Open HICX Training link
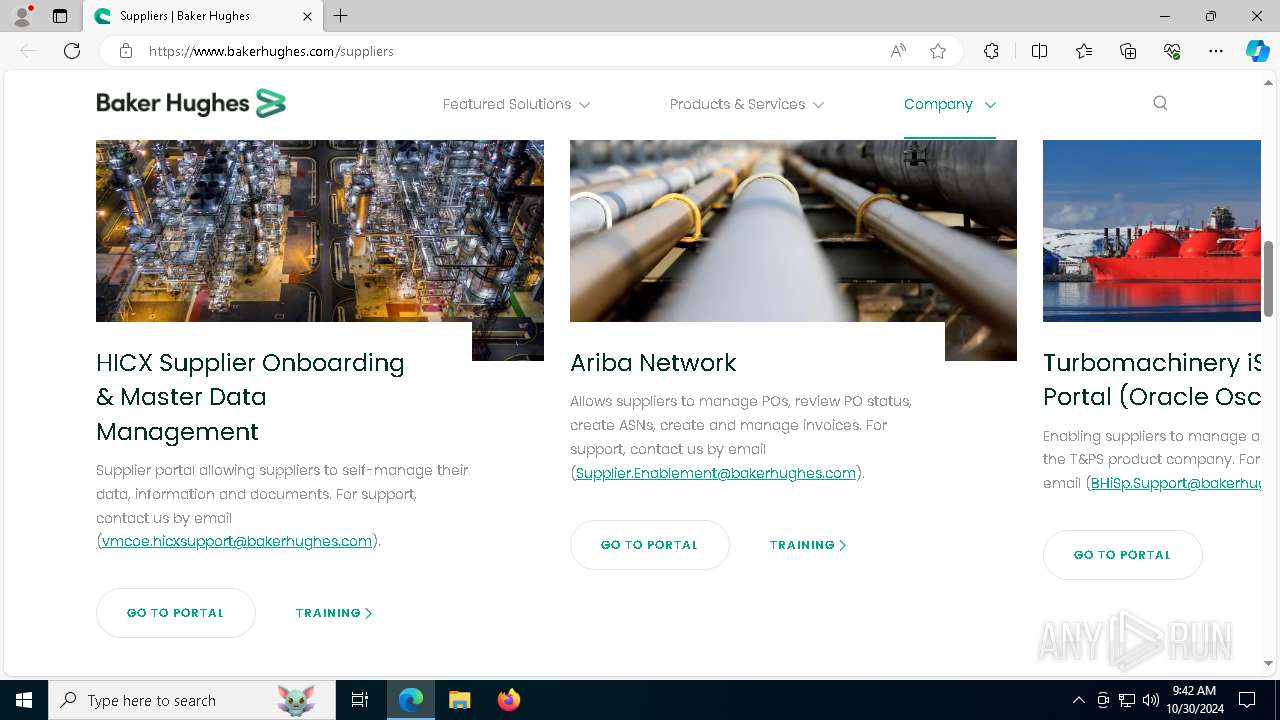This screenshot has width=1280, height=720. (334, 613)
